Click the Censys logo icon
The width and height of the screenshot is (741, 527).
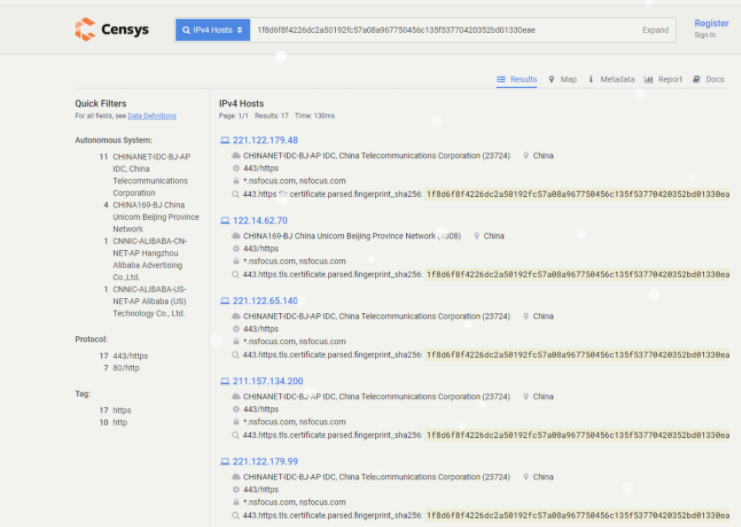click(85, 29)
